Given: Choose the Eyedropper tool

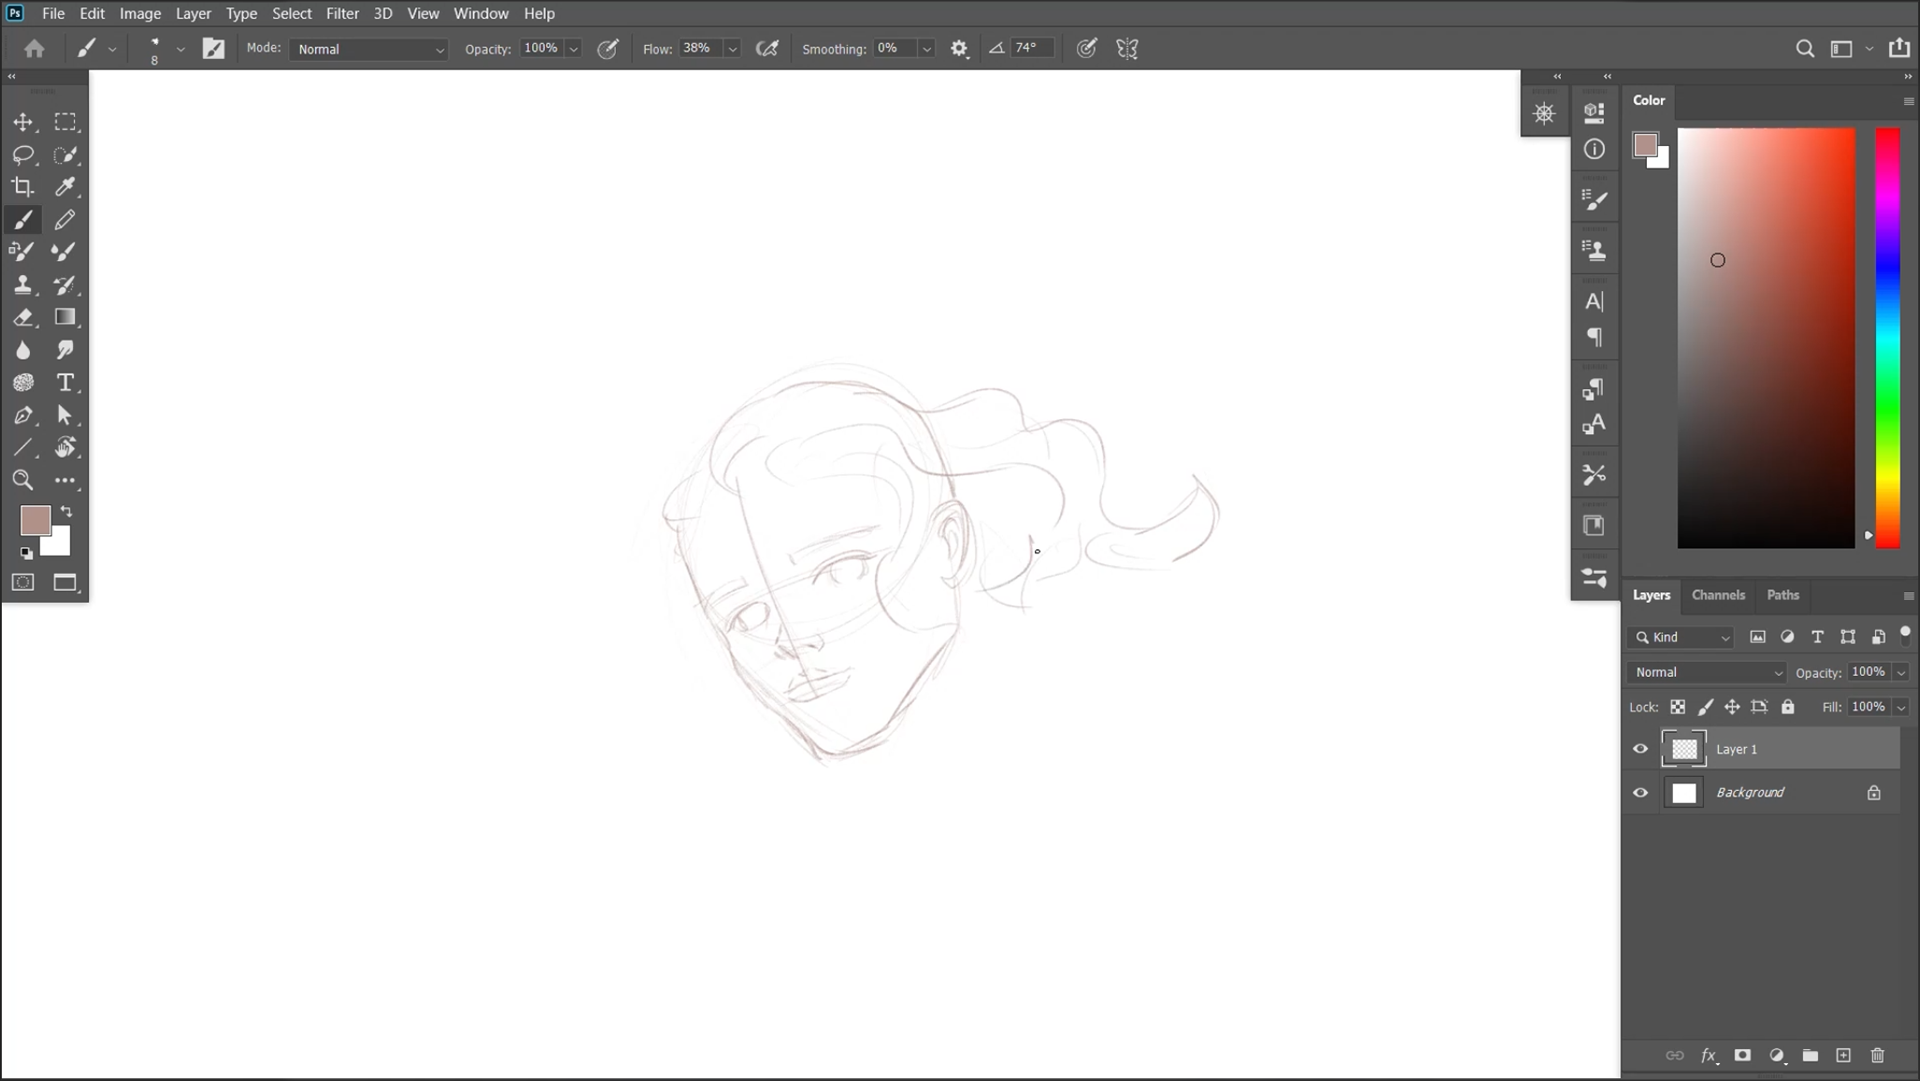Looking at the screenshot, I should point(65,187).
